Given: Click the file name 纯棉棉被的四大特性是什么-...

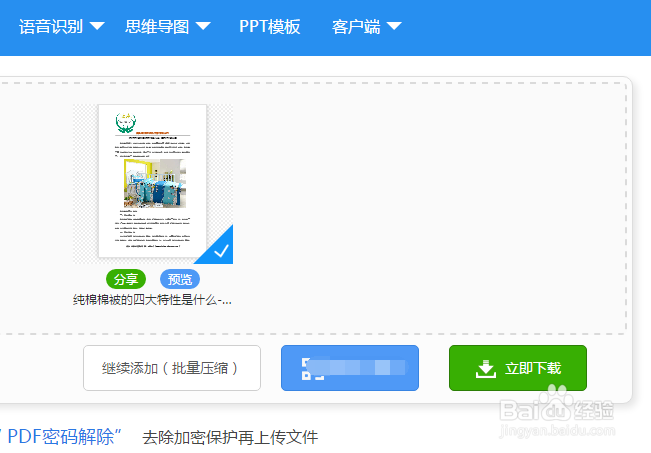Looking at the screenshot, I should 152,300.
